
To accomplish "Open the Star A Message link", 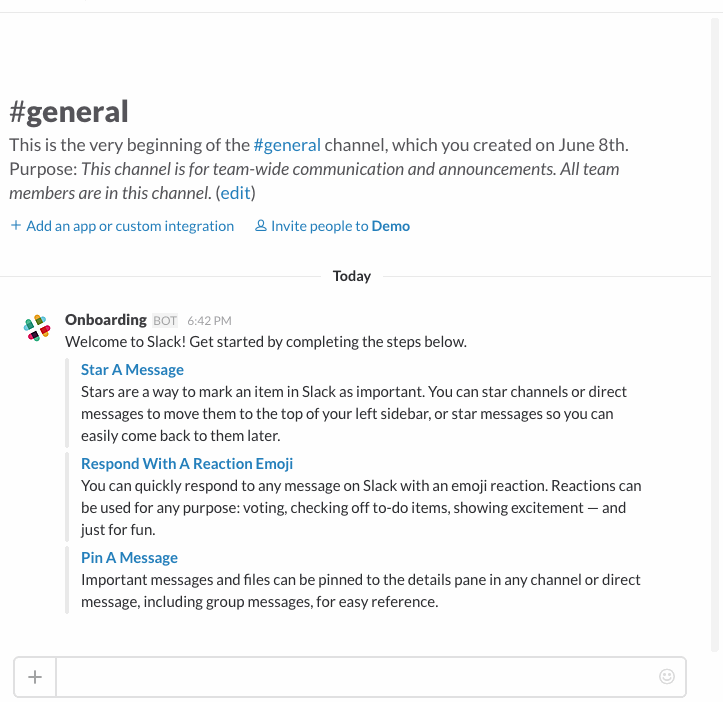I will 132,370.
